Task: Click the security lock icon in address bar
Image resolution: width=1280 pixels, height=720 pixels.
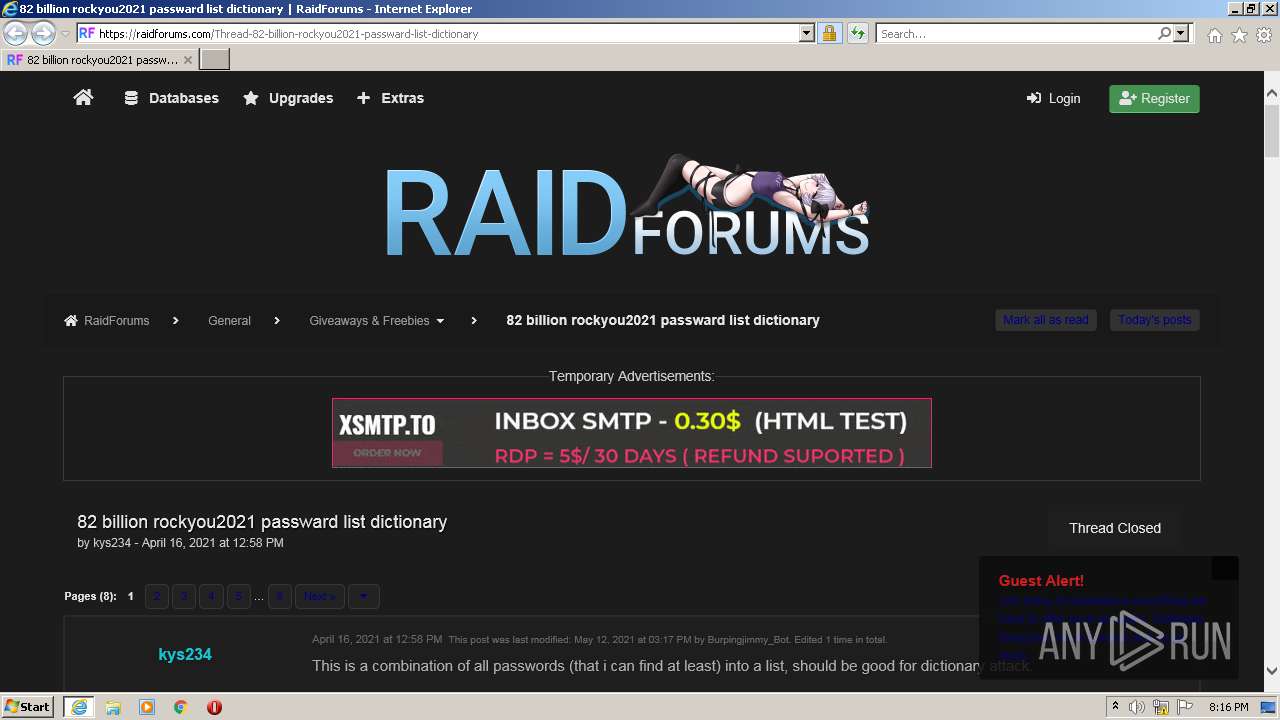Action: pos(829,33)
